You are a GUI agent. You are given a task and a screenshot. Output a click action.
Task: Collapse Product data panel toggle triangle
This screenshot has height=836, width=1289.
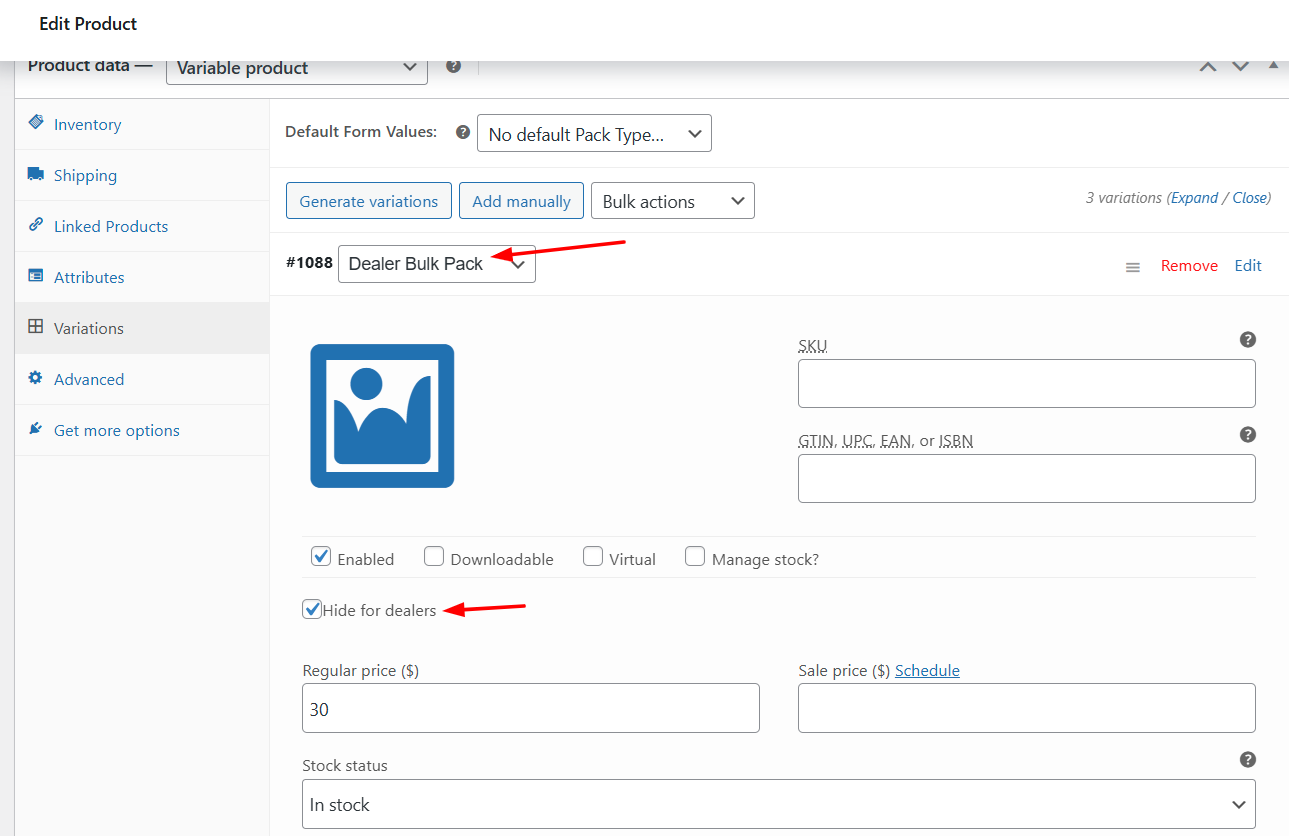point(1273,65)
